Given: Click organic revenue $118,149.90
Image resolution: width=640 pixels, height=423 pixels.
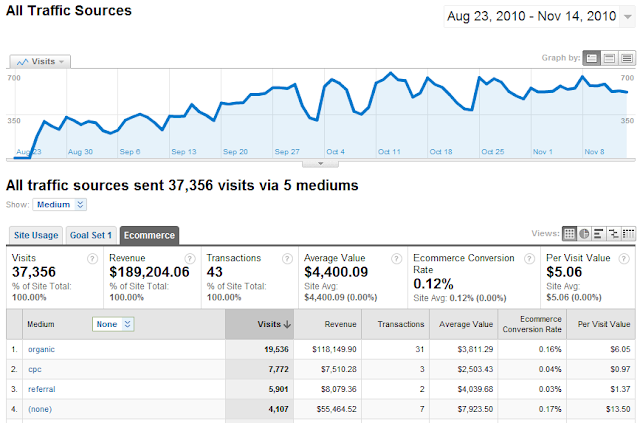Looking at the screenshot, I should coord(334,350).
